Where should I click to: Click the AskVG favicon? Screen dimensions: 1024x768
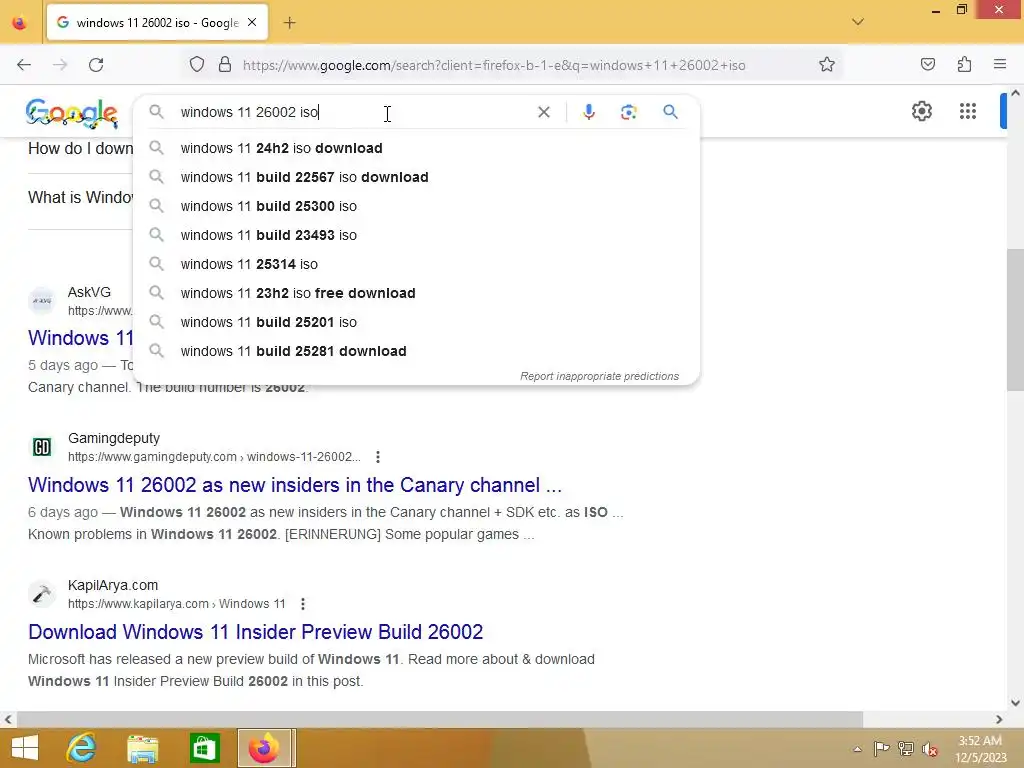tap(42, 301)
